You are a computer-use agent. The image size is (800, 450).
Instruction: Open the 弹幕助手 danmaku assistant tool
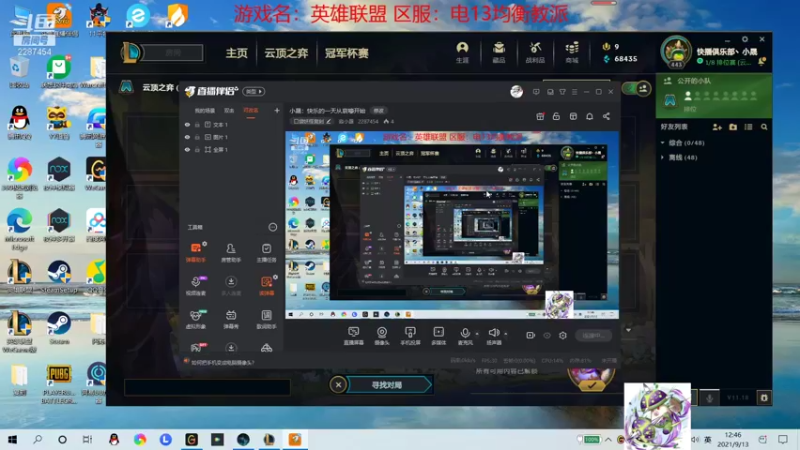click(196, 253)
